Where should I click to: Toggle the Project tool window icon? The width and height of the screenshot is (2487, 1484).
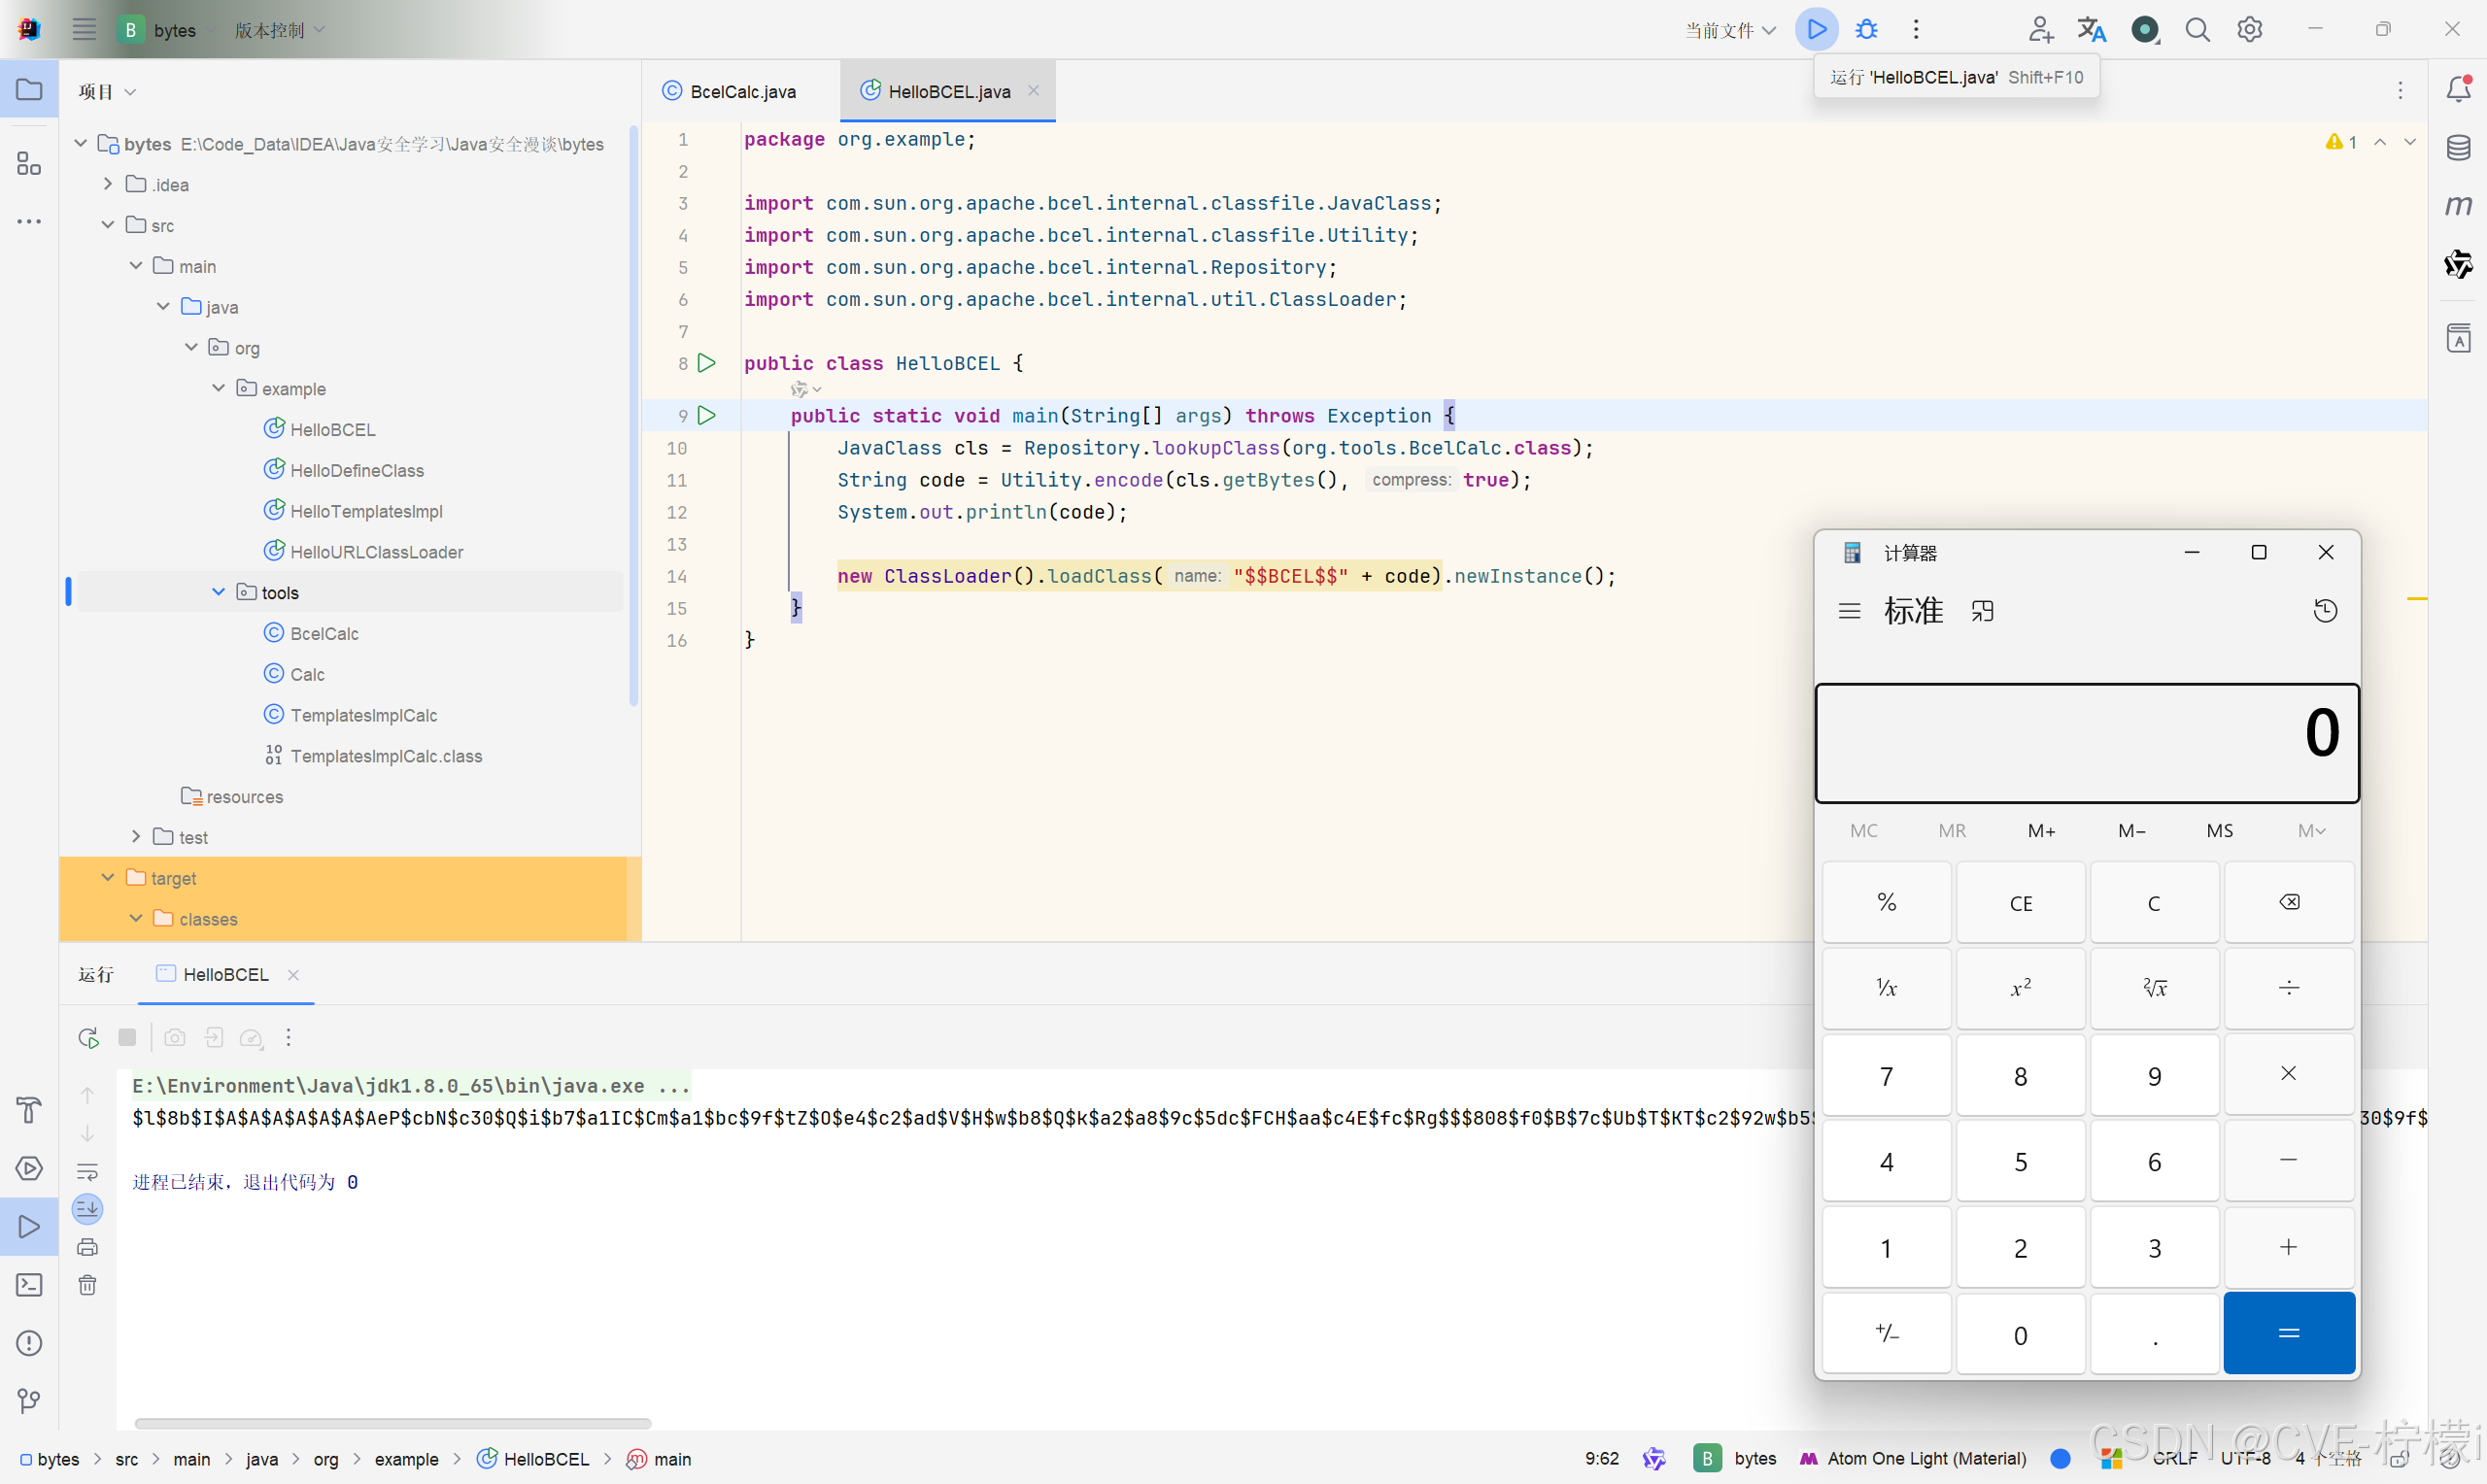click(x=29, y=89)
